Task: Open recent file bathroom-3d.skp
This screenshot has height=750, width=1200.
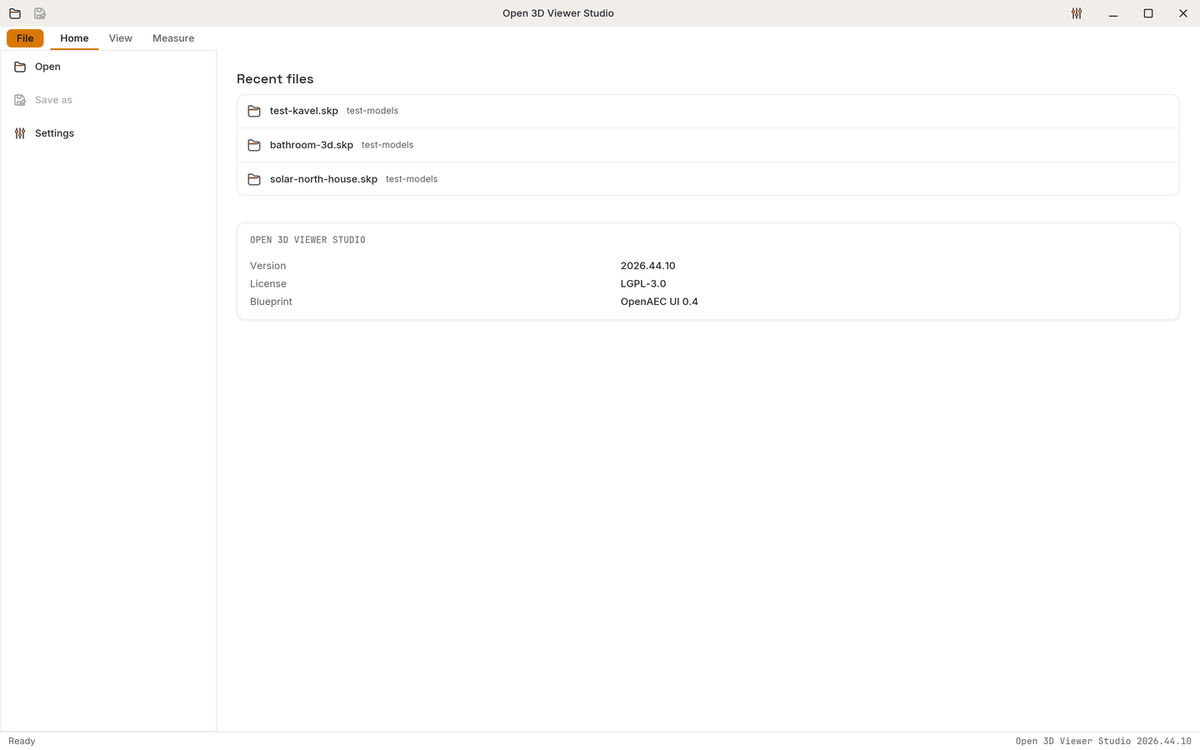Action: coord(708,145)
